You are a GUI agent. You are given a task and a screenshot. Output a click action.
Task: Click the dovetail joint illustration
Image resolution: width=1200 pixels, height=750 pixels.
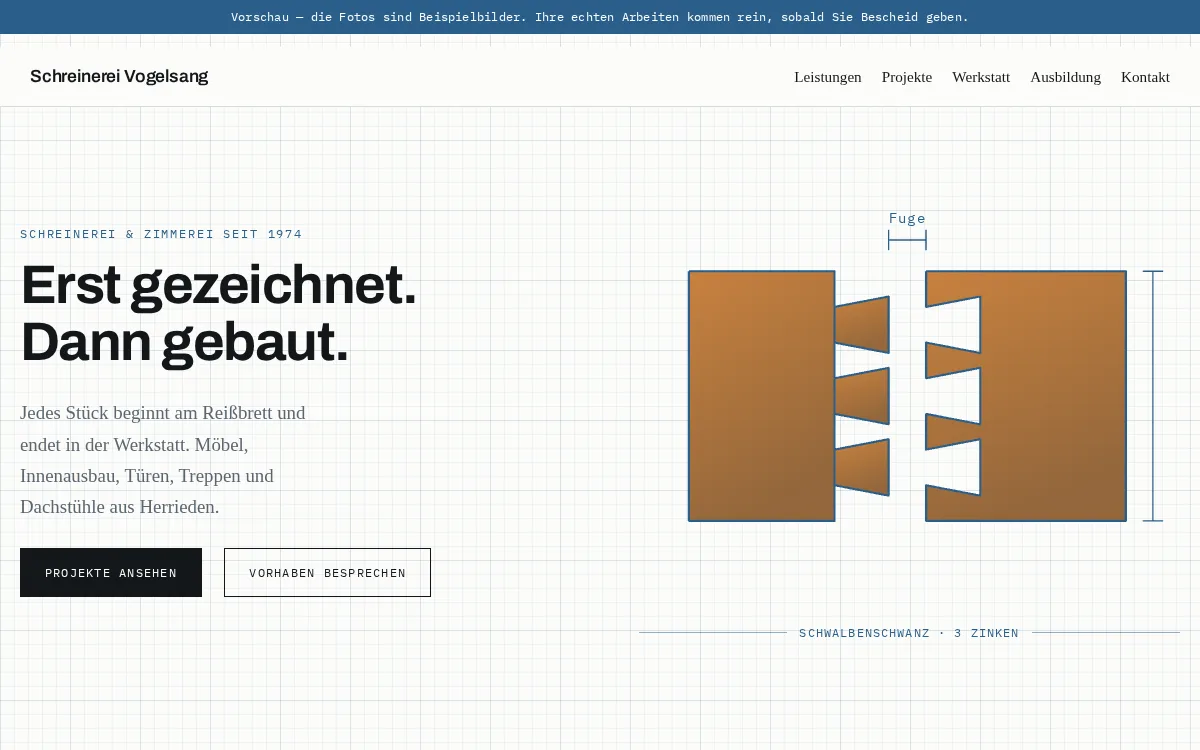coord(908,395)
